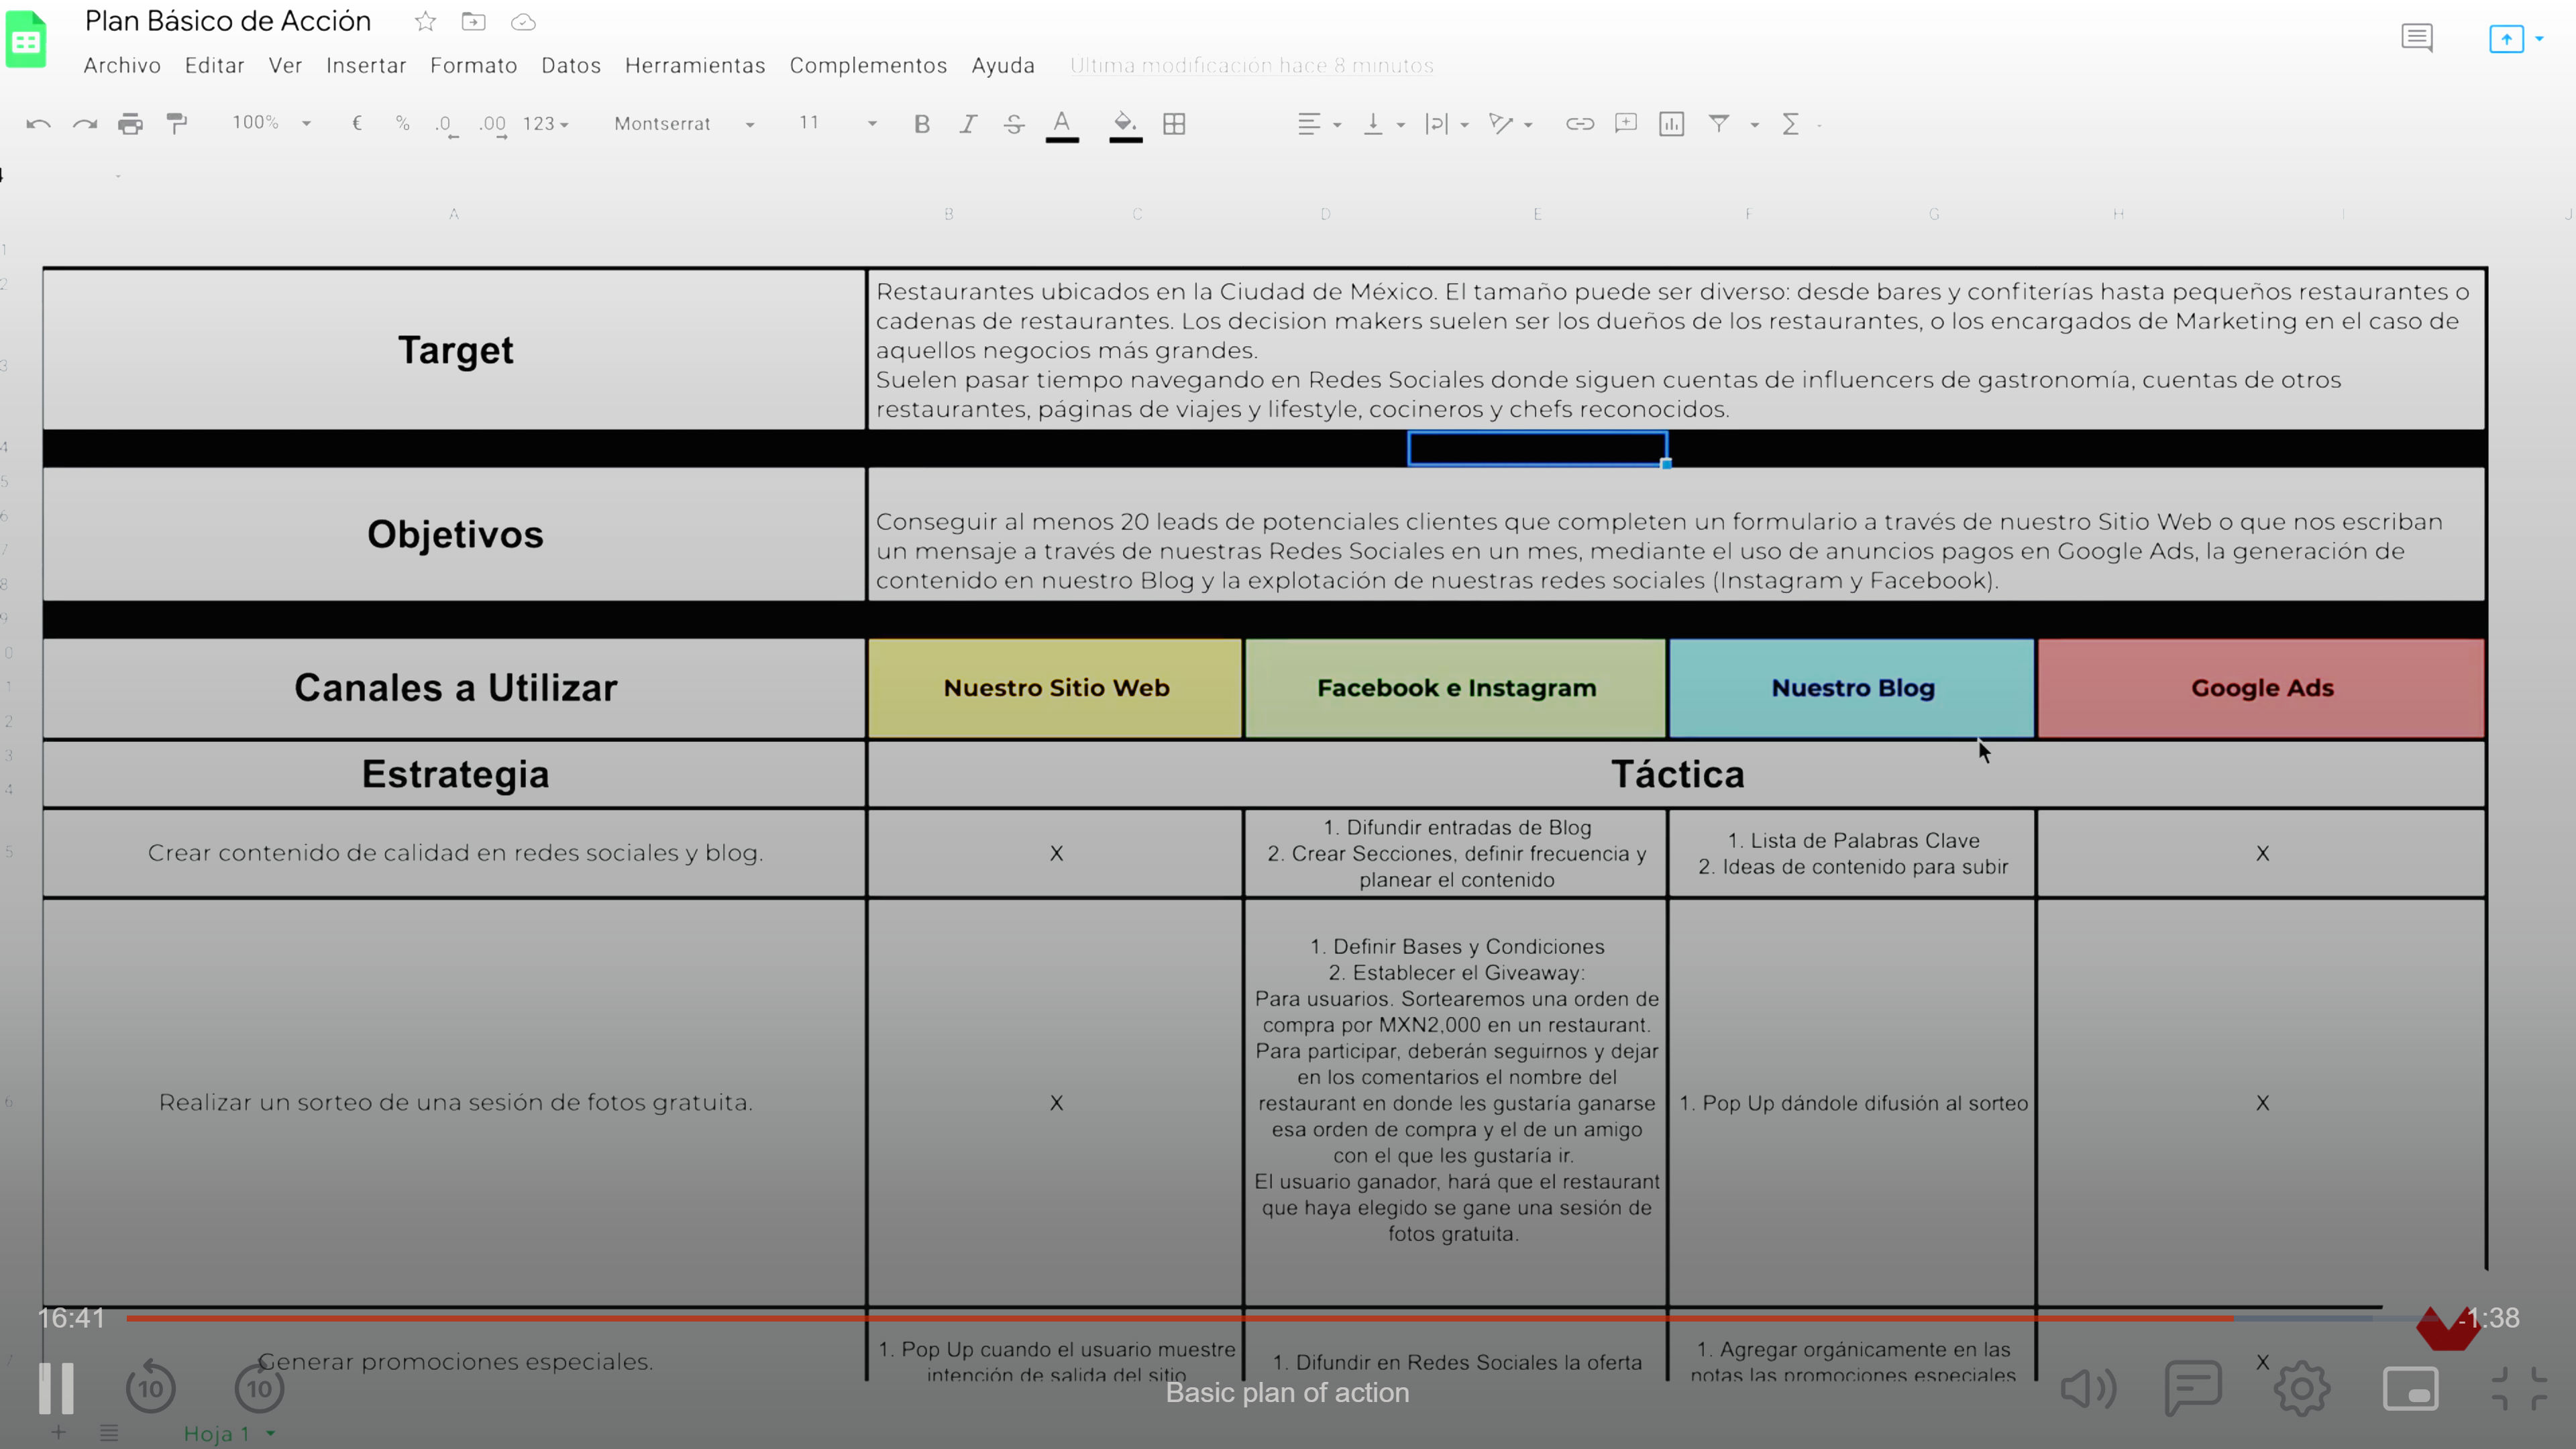This screenshot has width=2576, height=1449.
Task: Click the print icon in toolbar
Action: coord(130,123)
